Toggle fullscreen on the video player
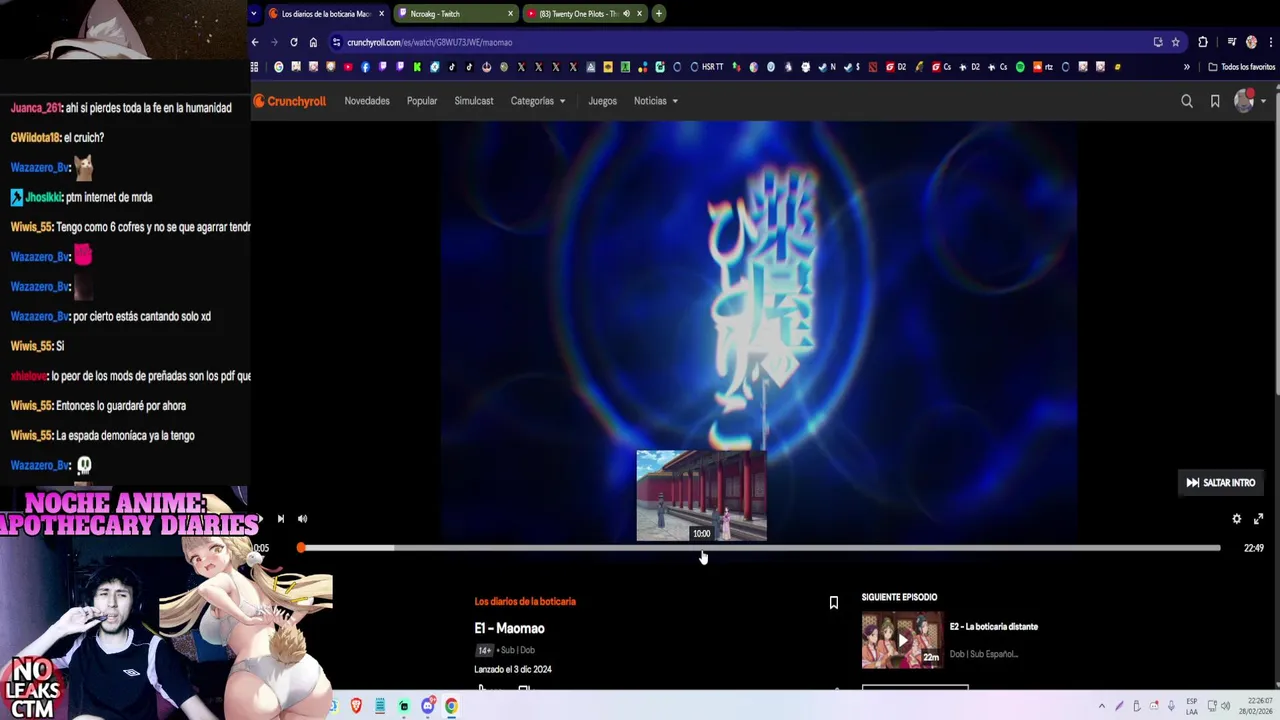Screen dimensions: 1280x720 click(x=1259, y=519)
